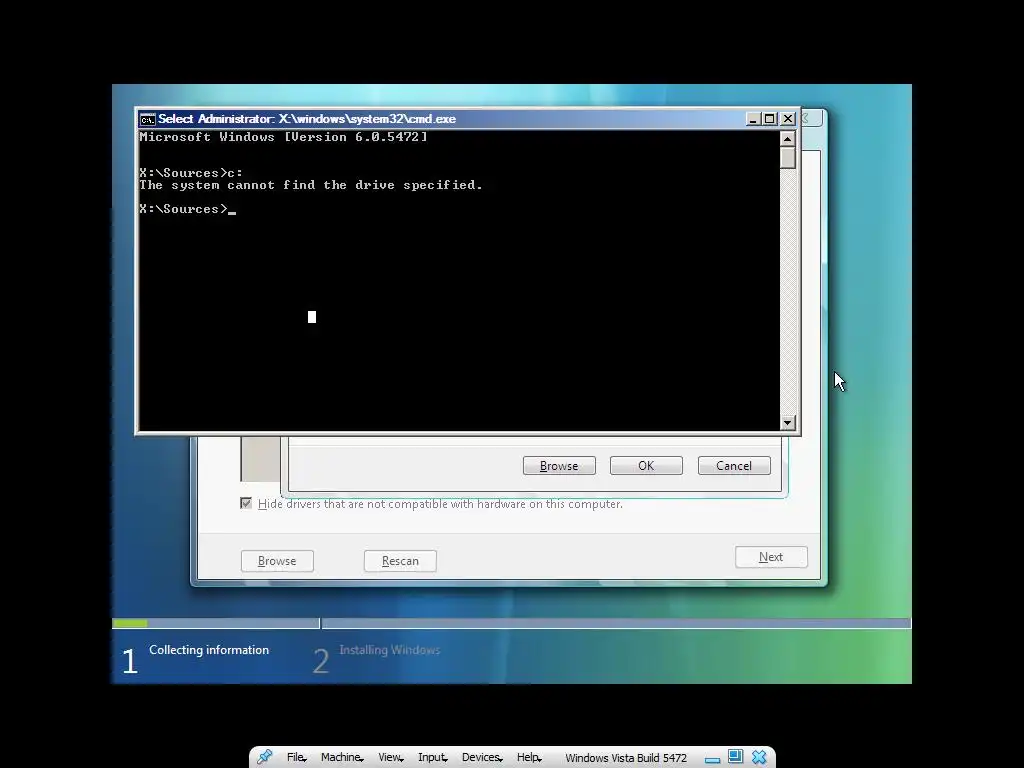This screenshot has height=768, width=1024.
Task: Click the 'X:\Sources>c:' command line
Action: [x=191, y=173]
